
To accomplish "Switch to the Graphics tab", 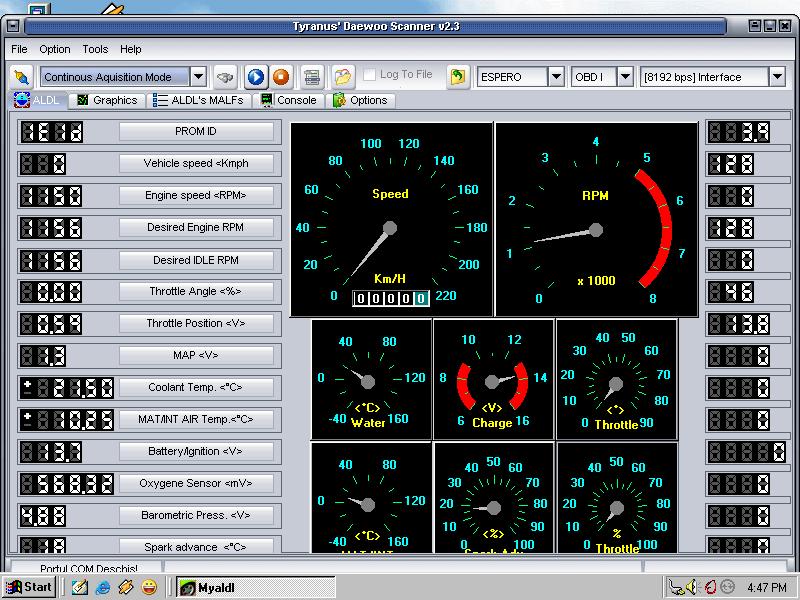I will click(x=107, y=100).
